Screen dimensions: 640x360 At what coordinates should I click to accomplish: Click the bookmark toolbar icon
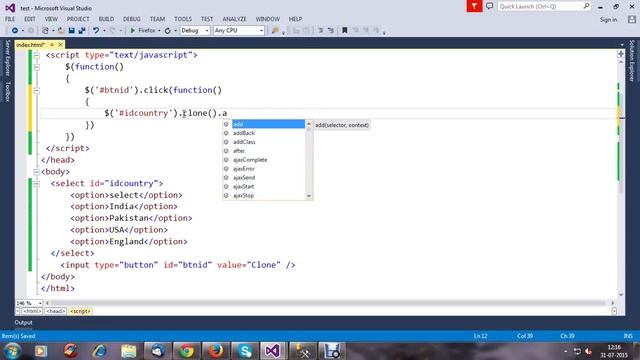344,31
